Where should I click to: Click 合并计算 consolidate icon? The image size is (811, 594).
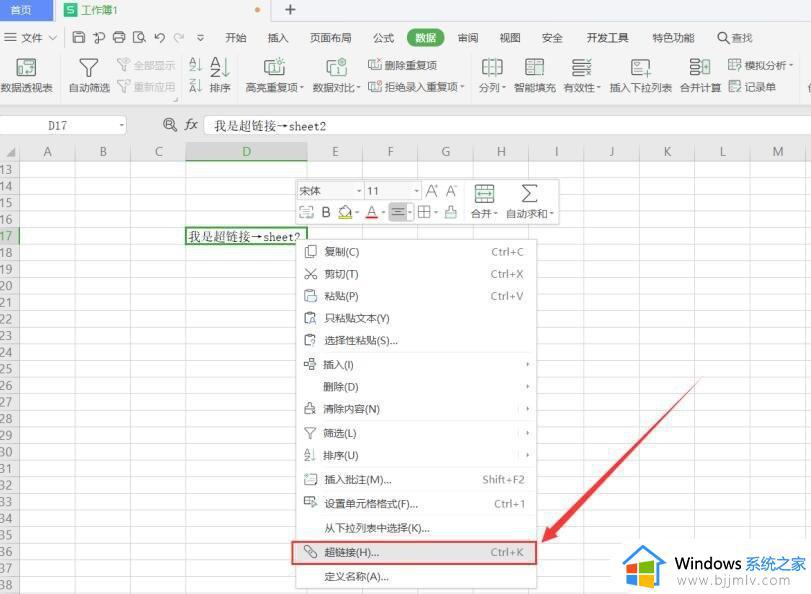(700, 75)
